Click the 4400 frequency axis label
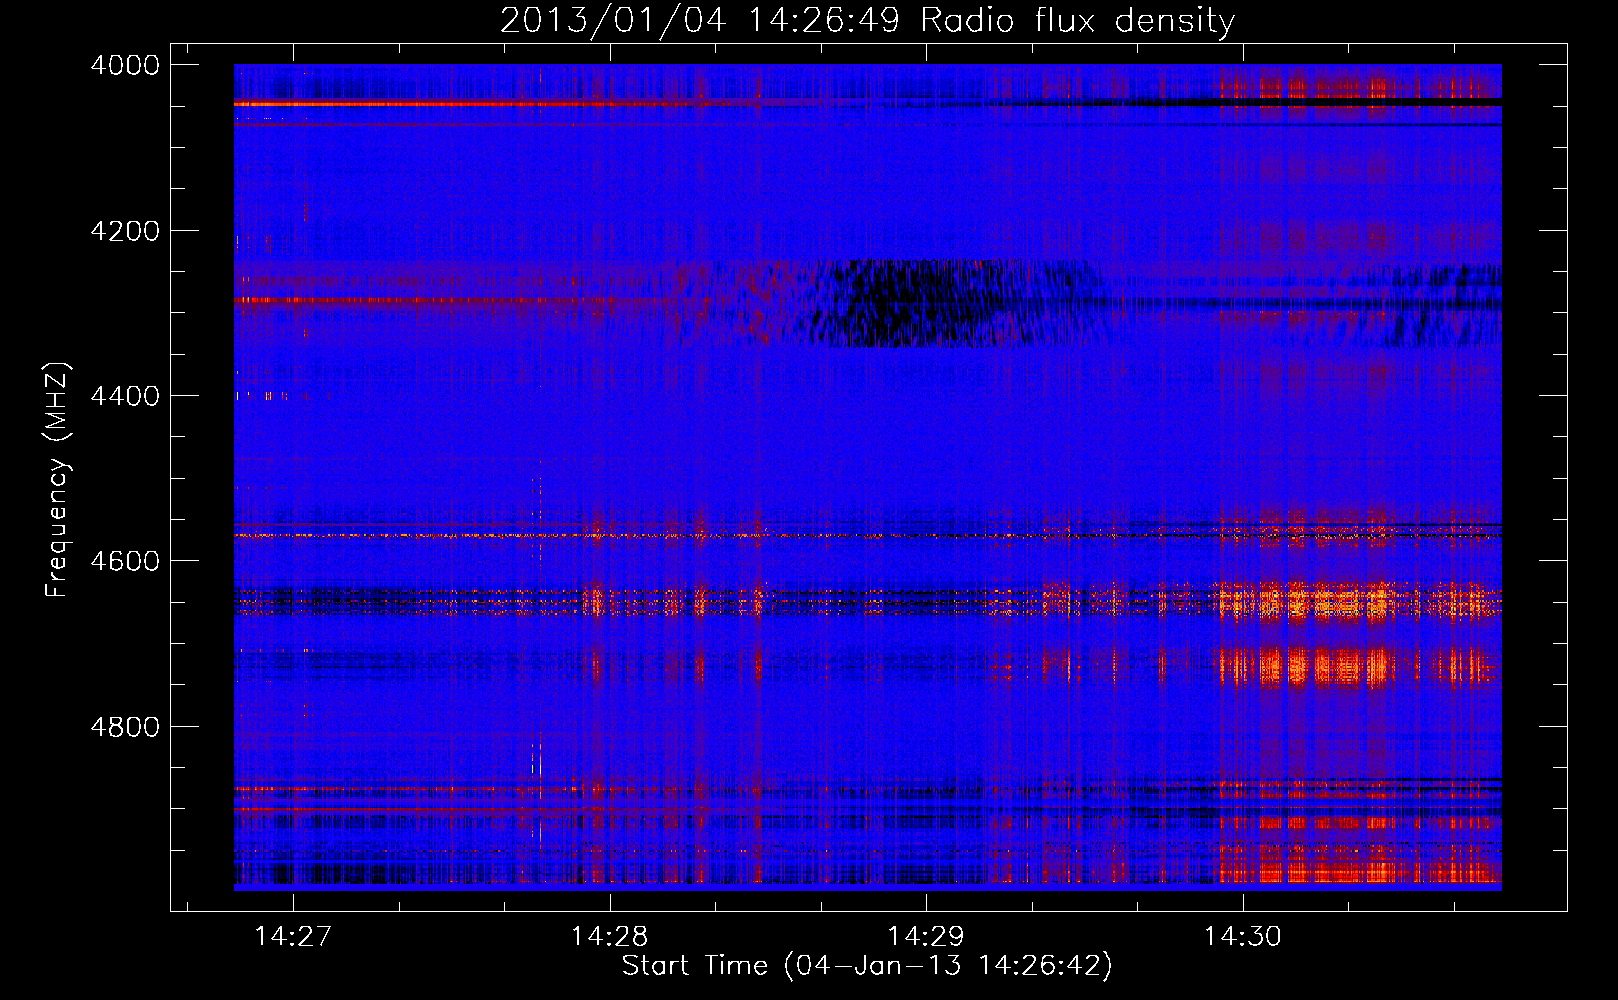Screen dimensions: 1618x1000 click(124, 396)
